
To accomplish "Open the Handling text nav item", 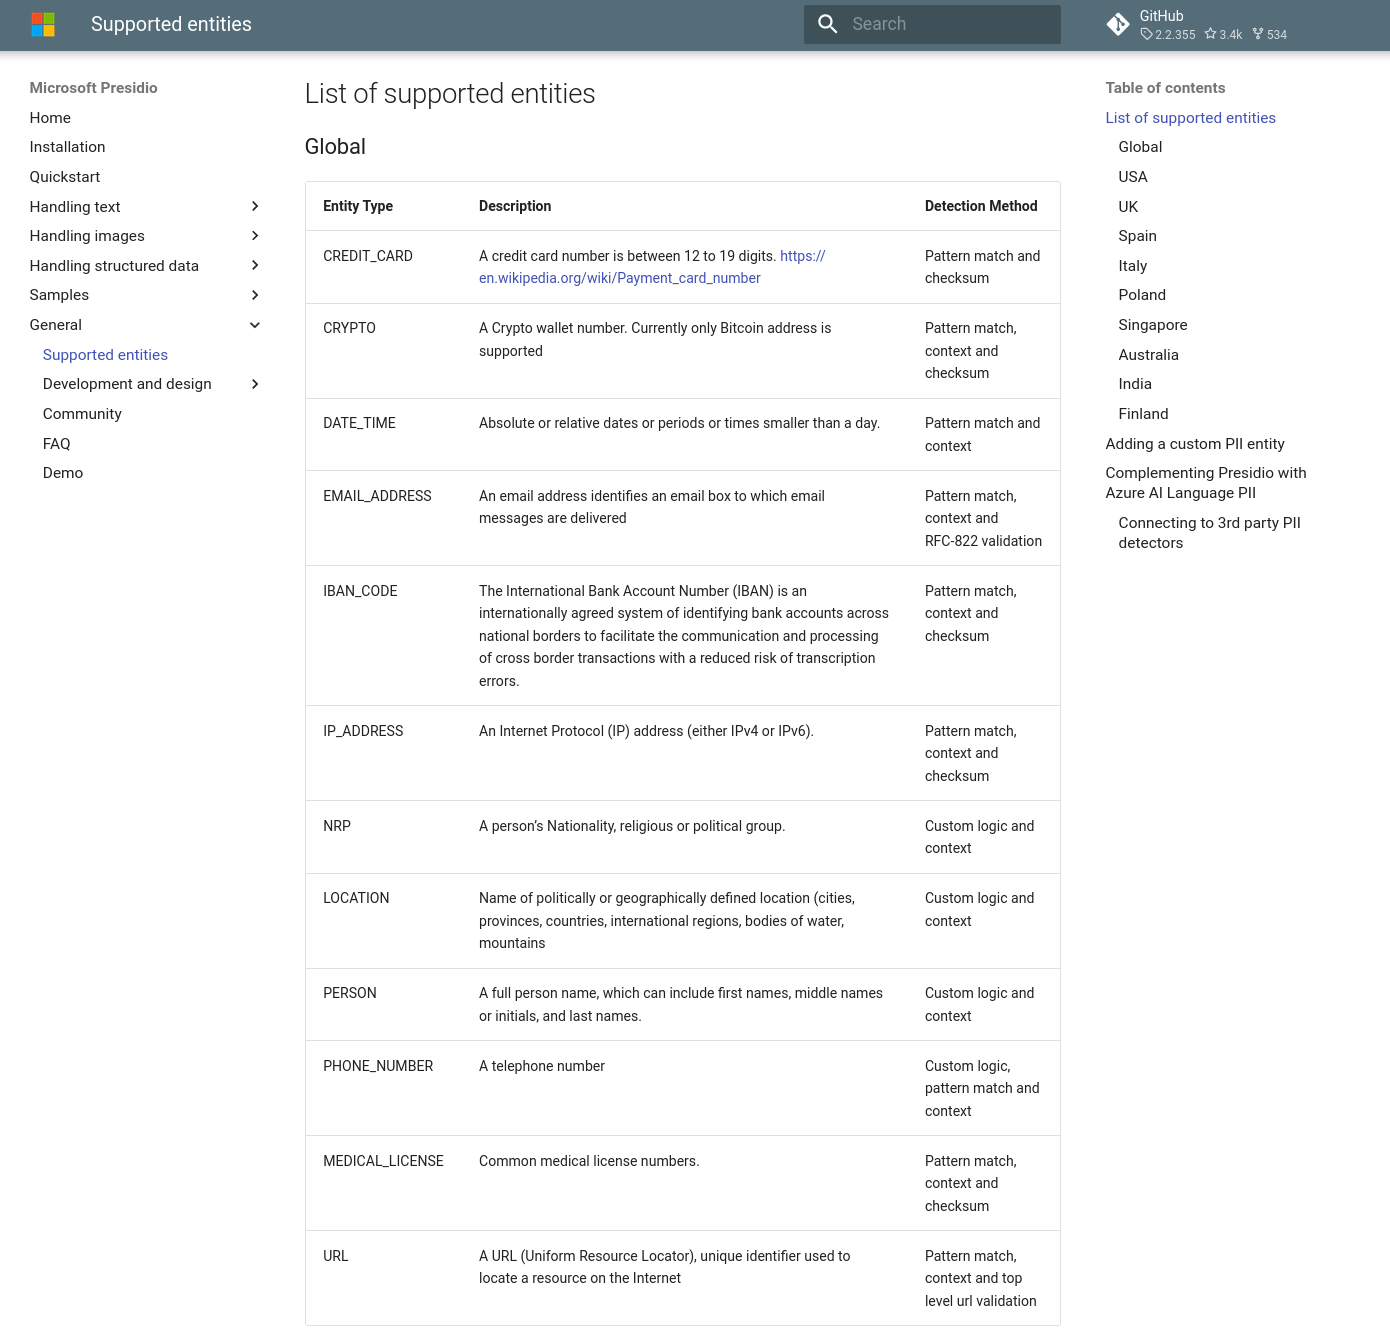I will 75,207.
